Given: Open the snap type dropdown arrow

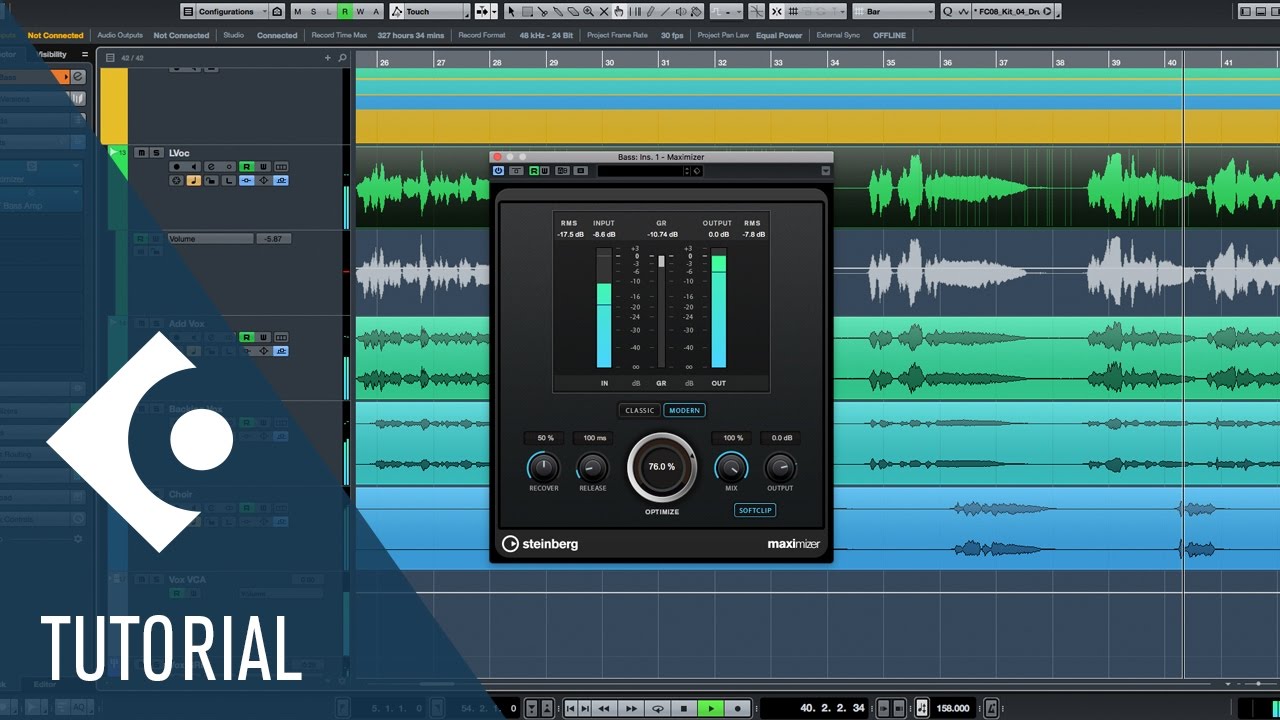Looking at the screenshot, I should [843, 11].
